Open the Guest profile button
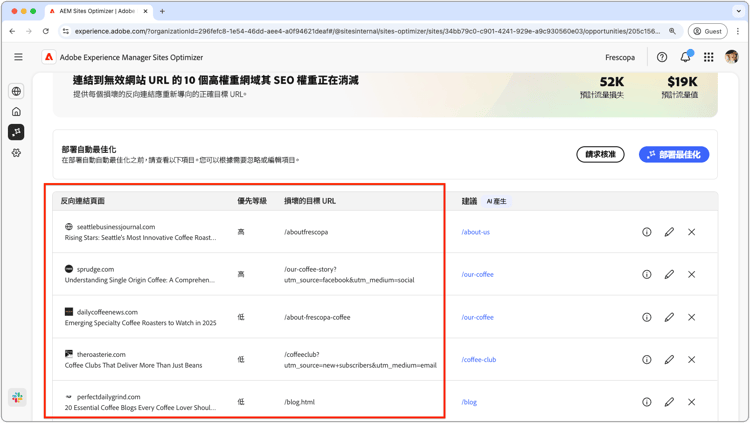 click(707, 31)
